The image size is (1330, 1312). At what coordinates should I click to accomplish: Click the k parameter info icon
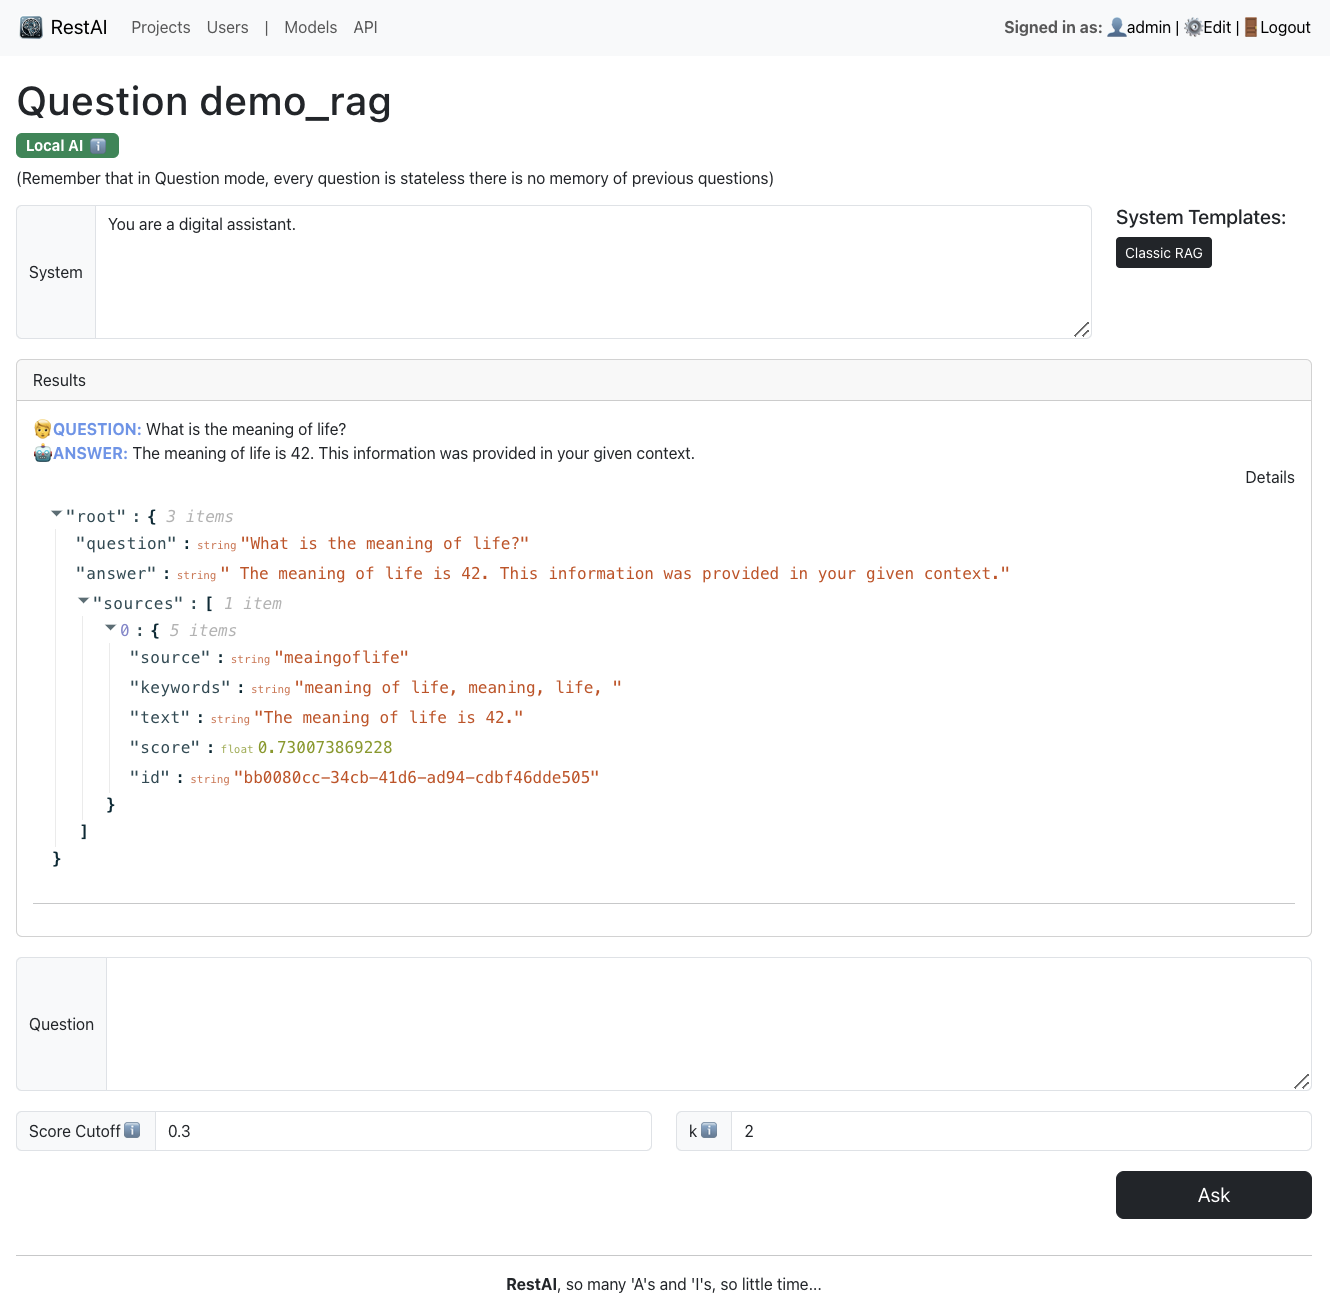[709, 1130]
